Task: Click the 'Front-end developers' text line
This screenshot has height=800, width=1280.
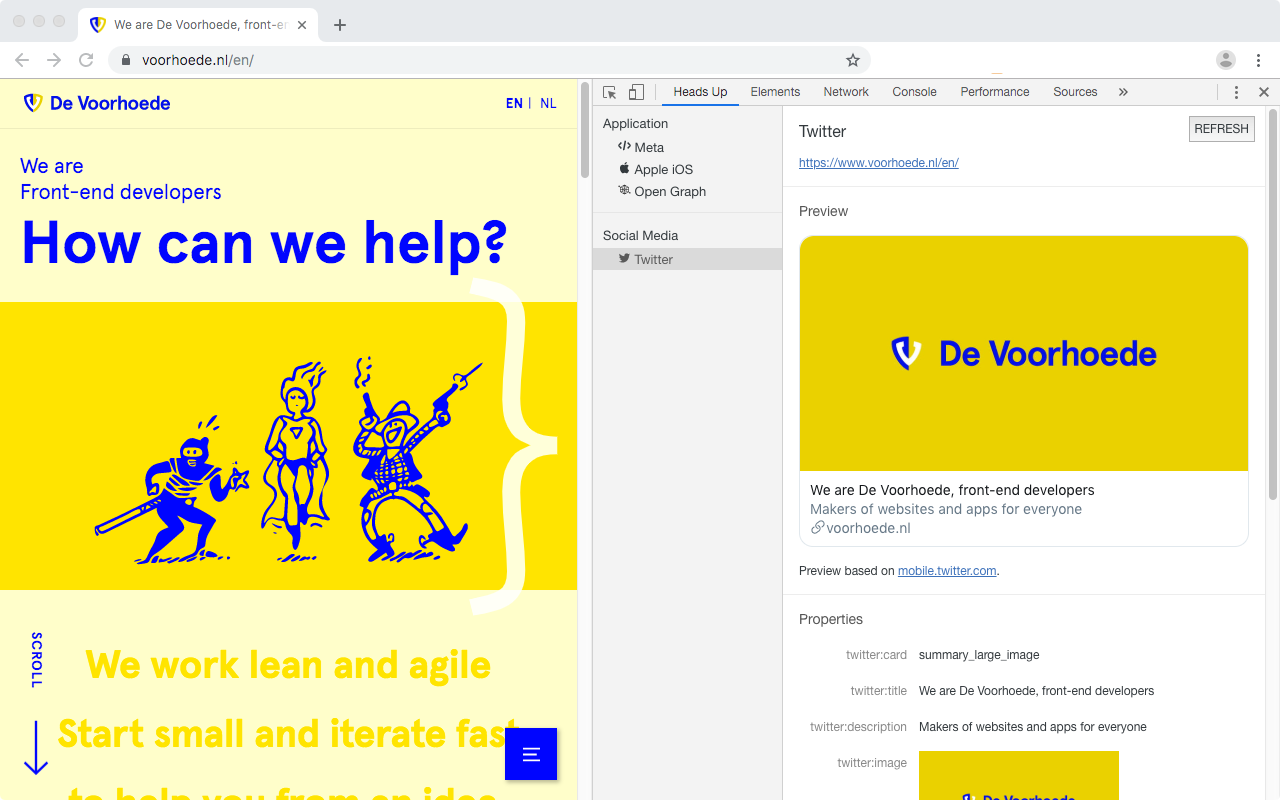Action: click(x=121, y=192)
